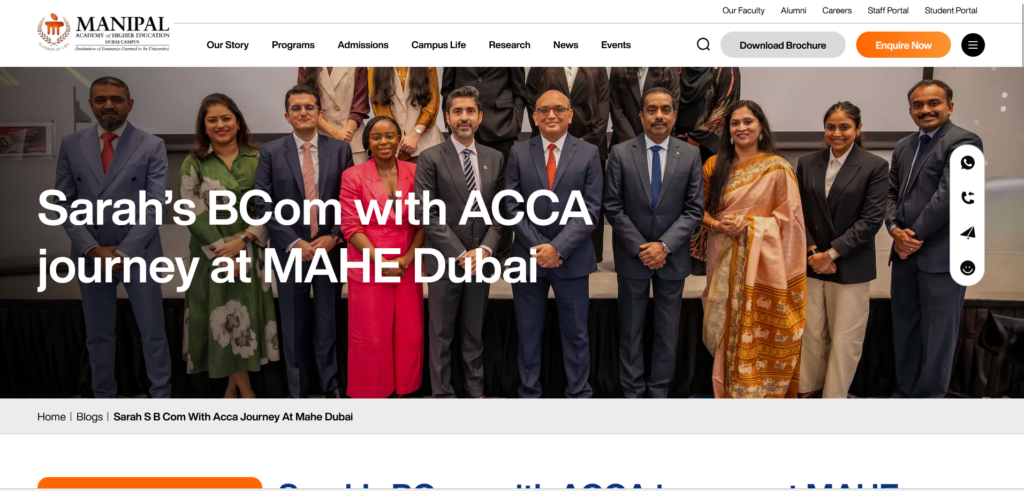This screenshot has height=491, width=1024.
Task: Tap the phone call icon in sidebar
Action: point(967,198)
